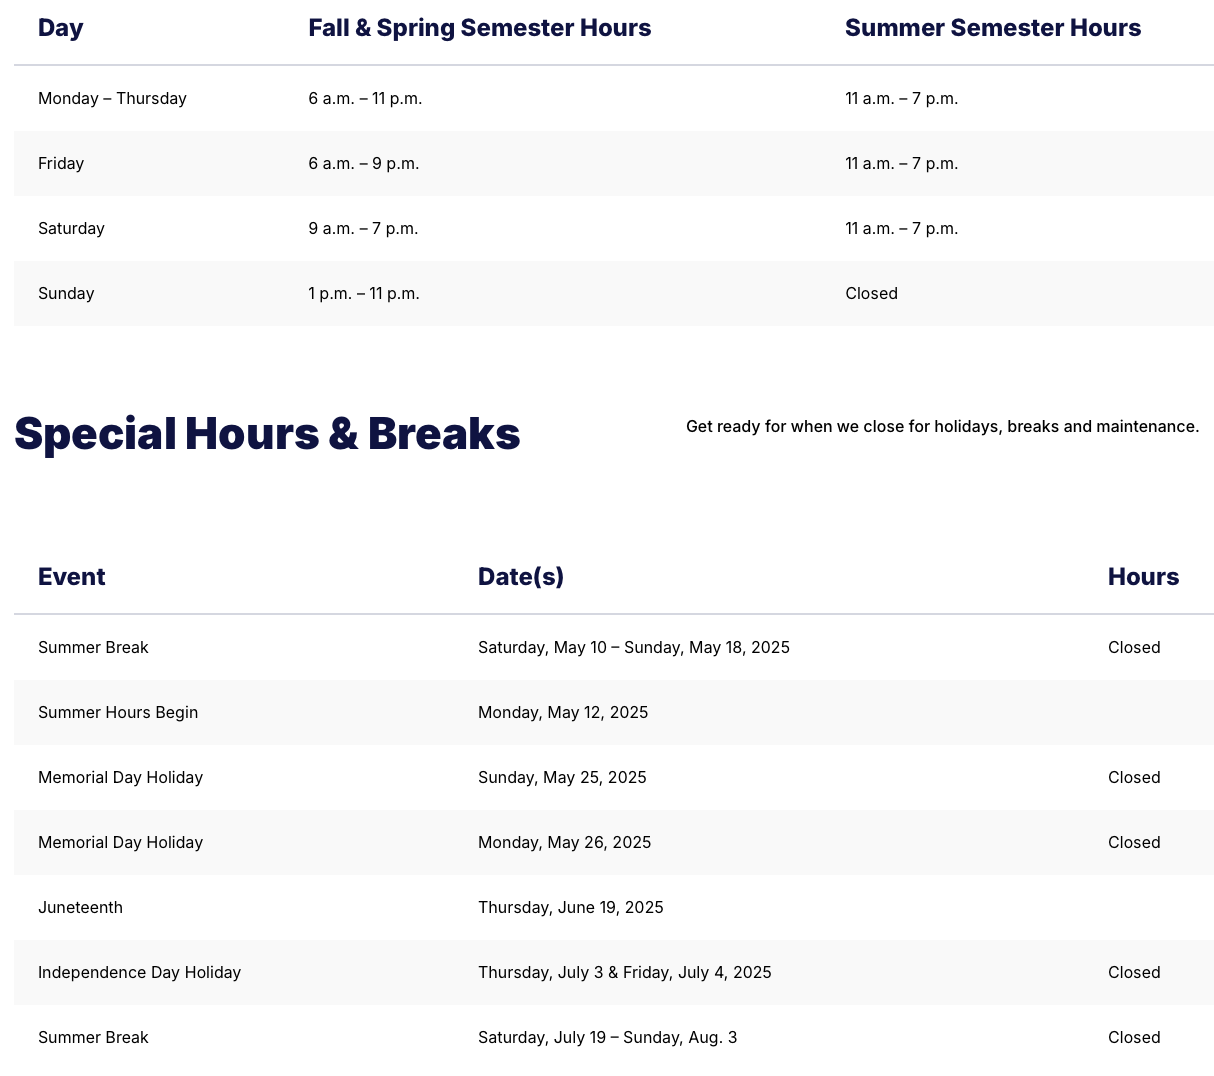Click Friday's 6 a.m. – 9 p.m. hours
This screenshot has height=1076, width=1214.
pos(363,163)
